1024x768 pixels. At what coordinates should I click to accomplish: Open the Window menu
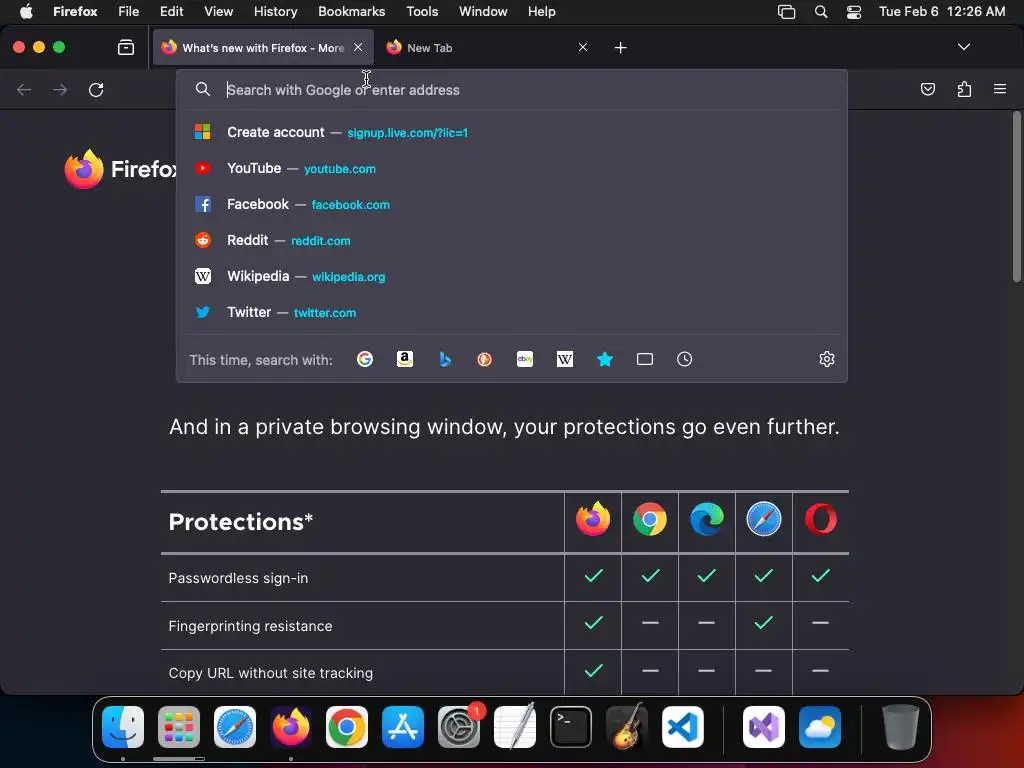[x=483, y=12]
